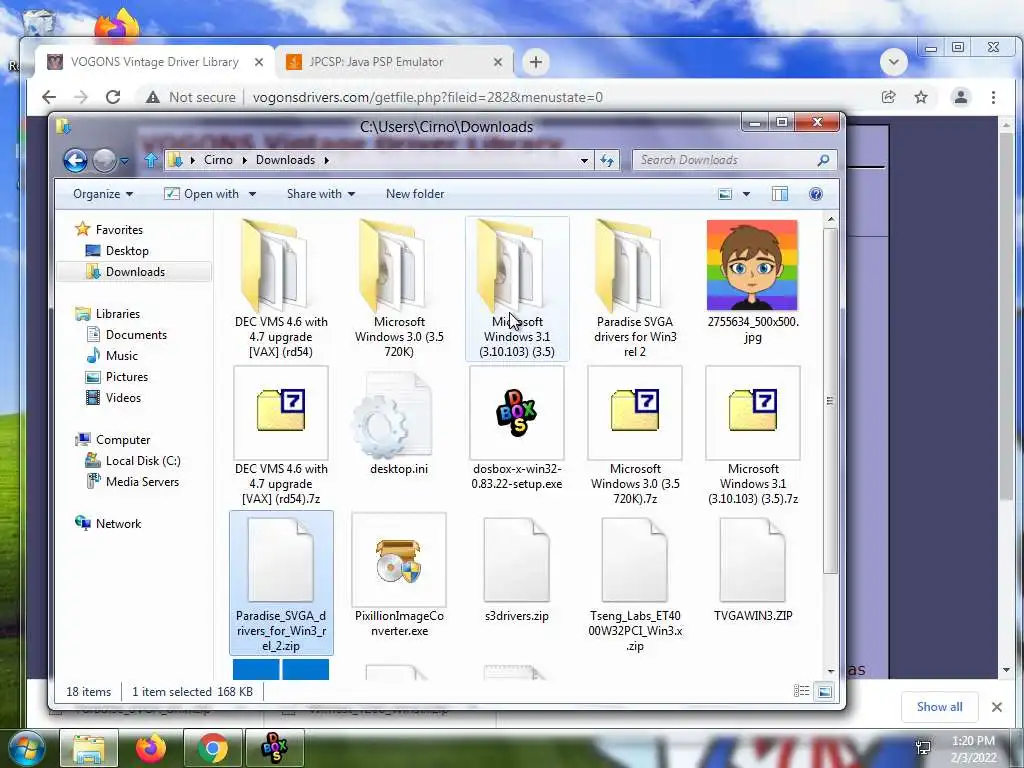
Task: Click Open with in the toolbar
Action: 201,194
